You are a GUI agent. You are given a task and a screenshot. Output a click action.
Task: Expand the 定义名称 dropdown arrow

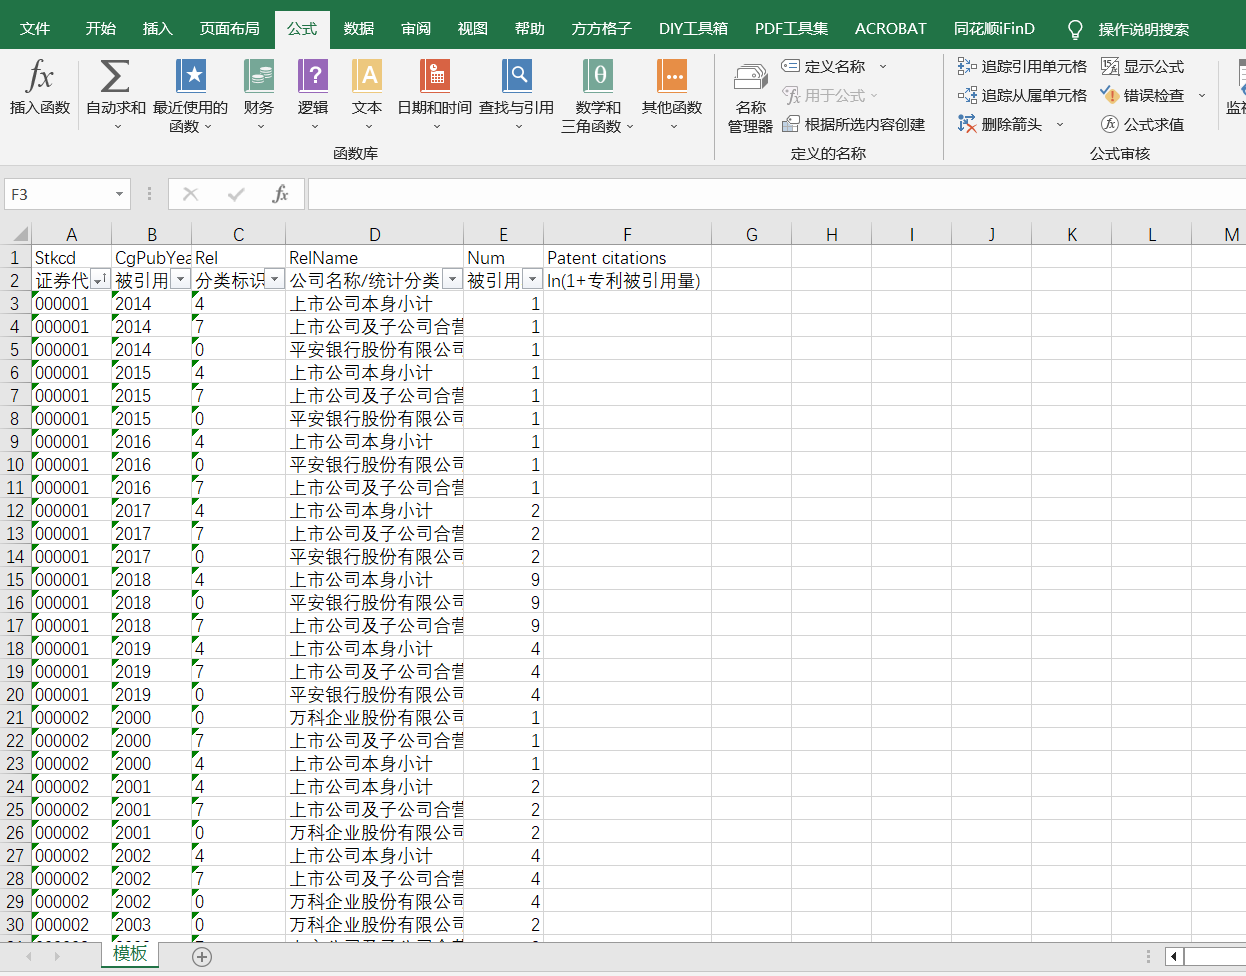coord(883,66)
